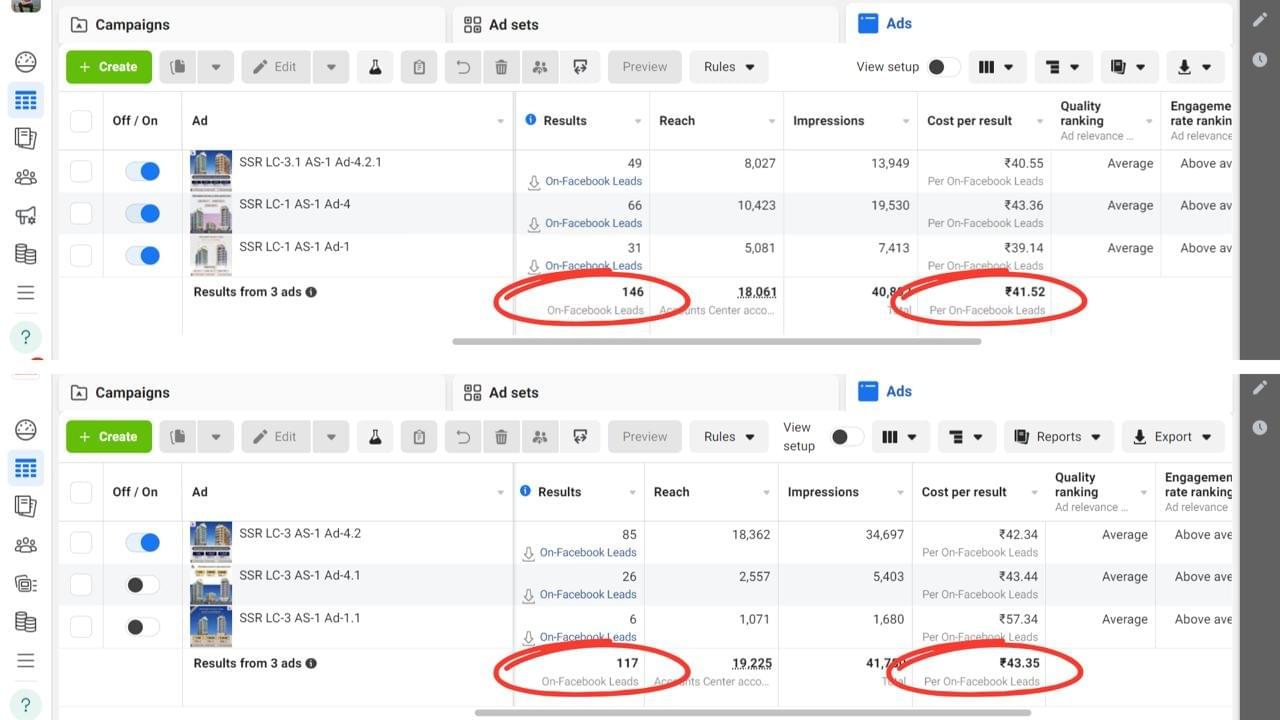The width and height of the screenshot is (1280, 720).
Task: Click the thumbnail of SSR LC-1 AS-1 Ad-1
Action: point(211,256)
